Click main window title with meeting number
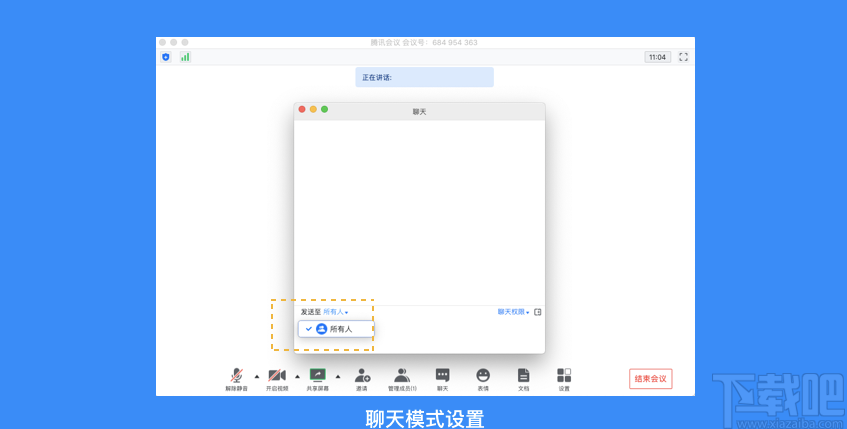847x429 pixels. point(424,42)
